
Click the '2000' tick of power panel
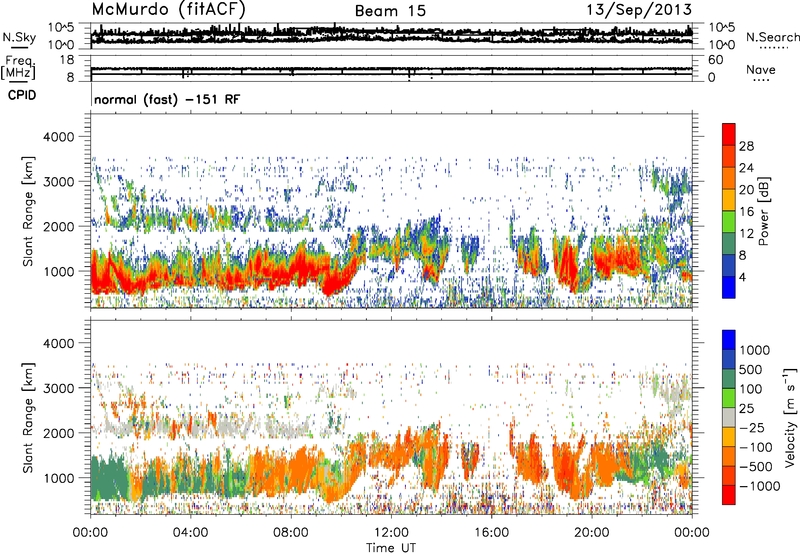pos(58,226)
